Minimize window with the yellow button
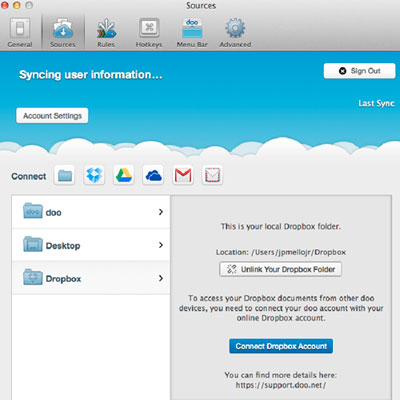The image size is (400, 400). [17, 5]
